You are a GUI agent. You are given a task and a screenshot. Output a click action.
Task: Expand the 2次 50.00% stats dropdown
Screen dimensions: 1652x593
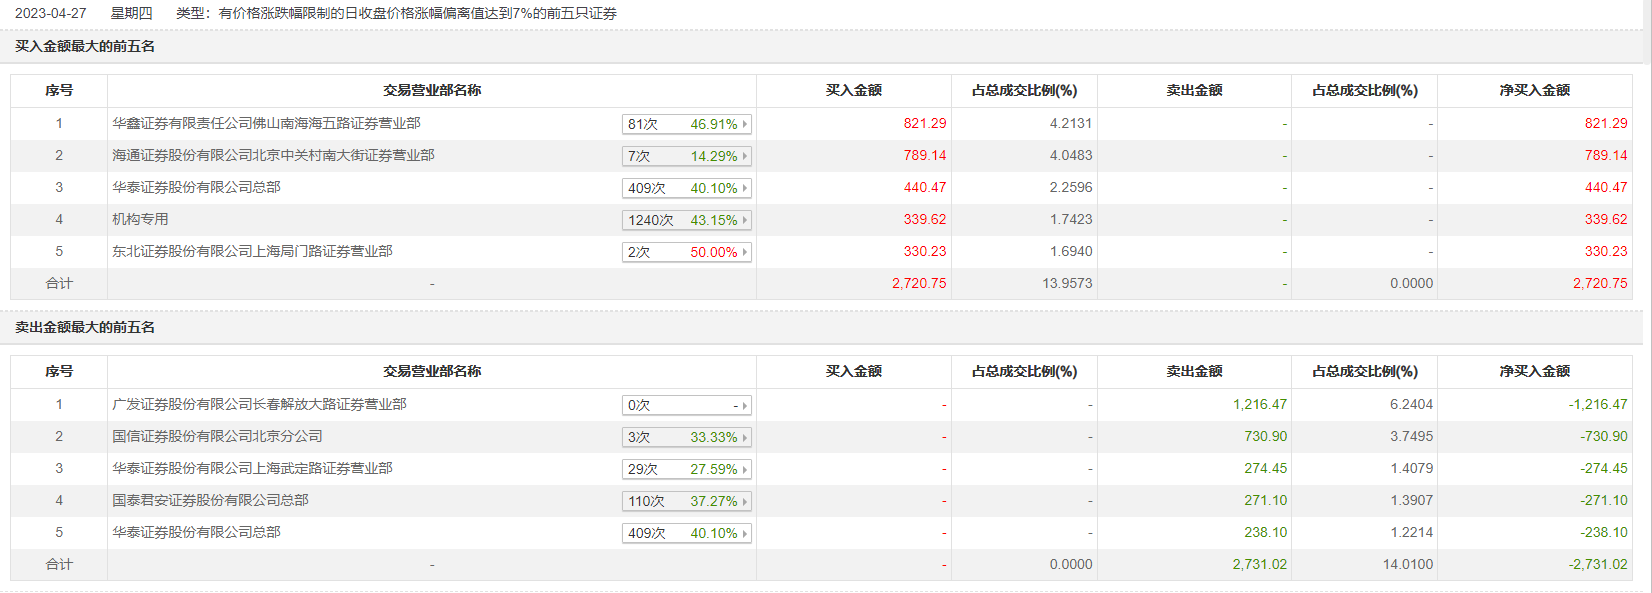click(686, 252)
